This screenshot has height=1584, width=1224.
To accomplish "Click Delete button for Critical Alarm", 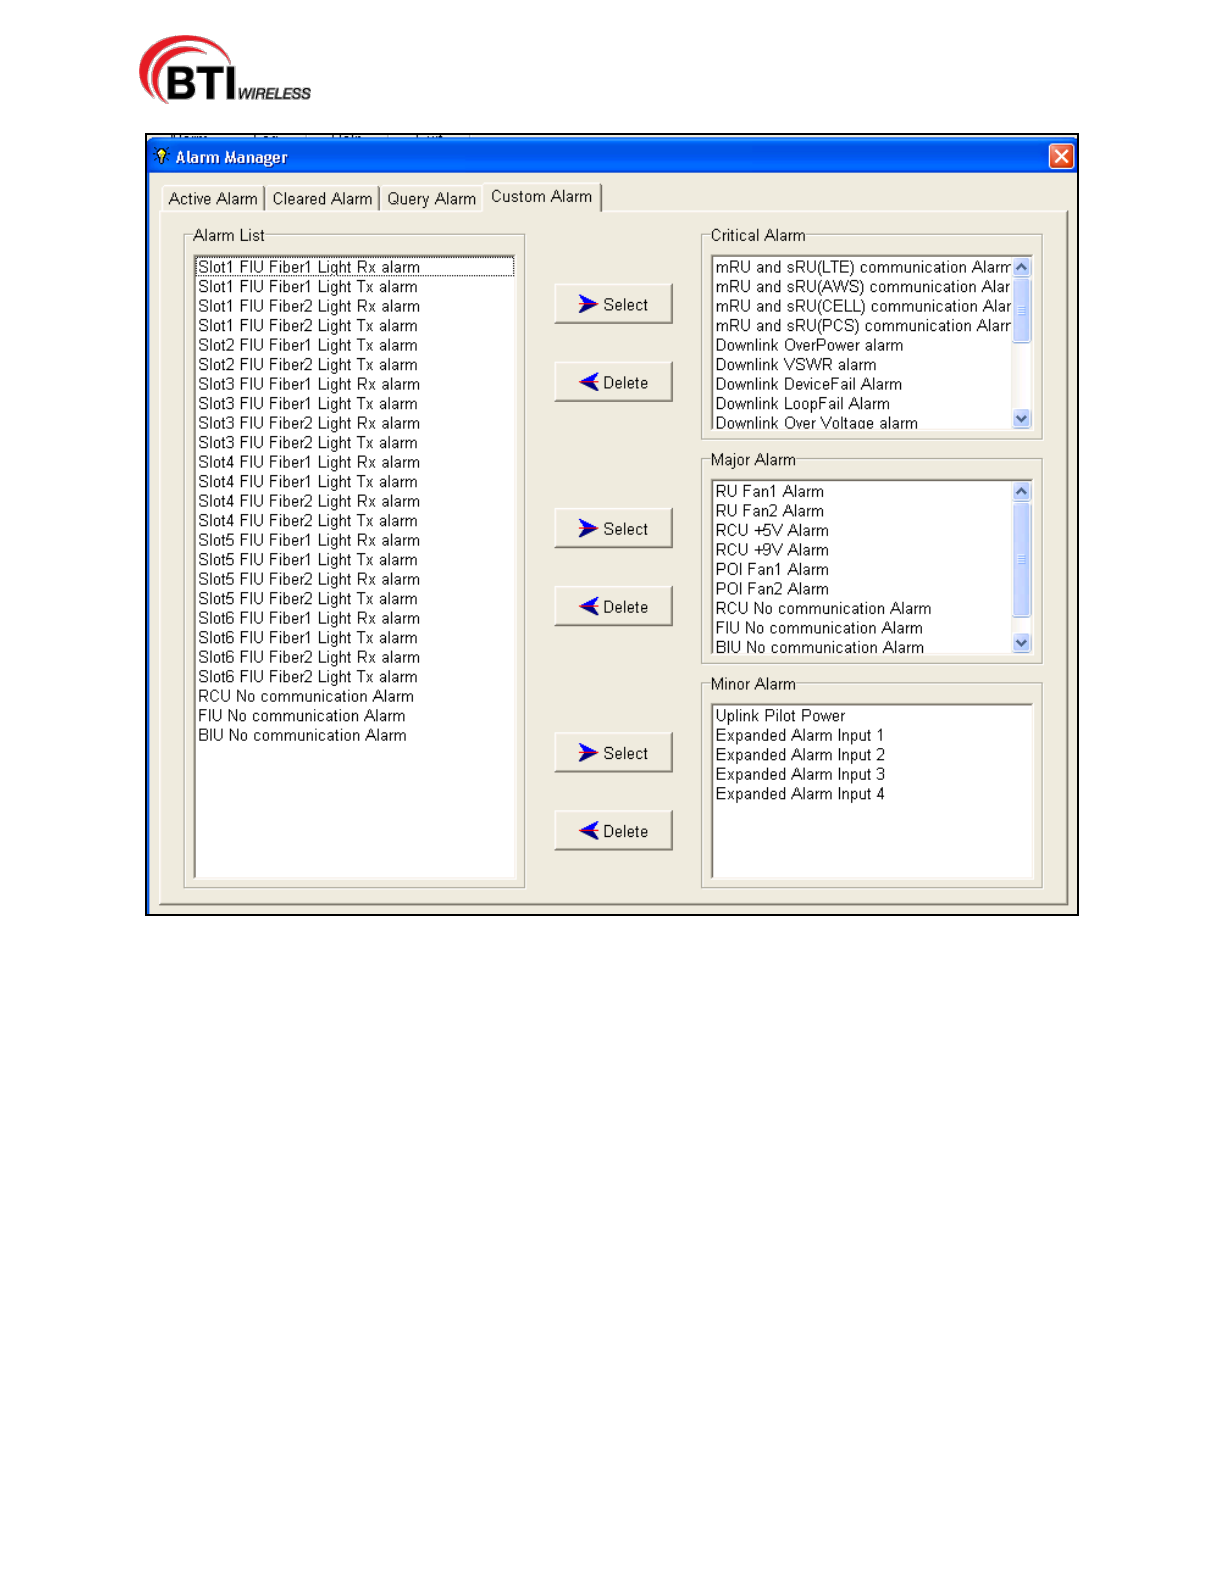I will (613, 382).
